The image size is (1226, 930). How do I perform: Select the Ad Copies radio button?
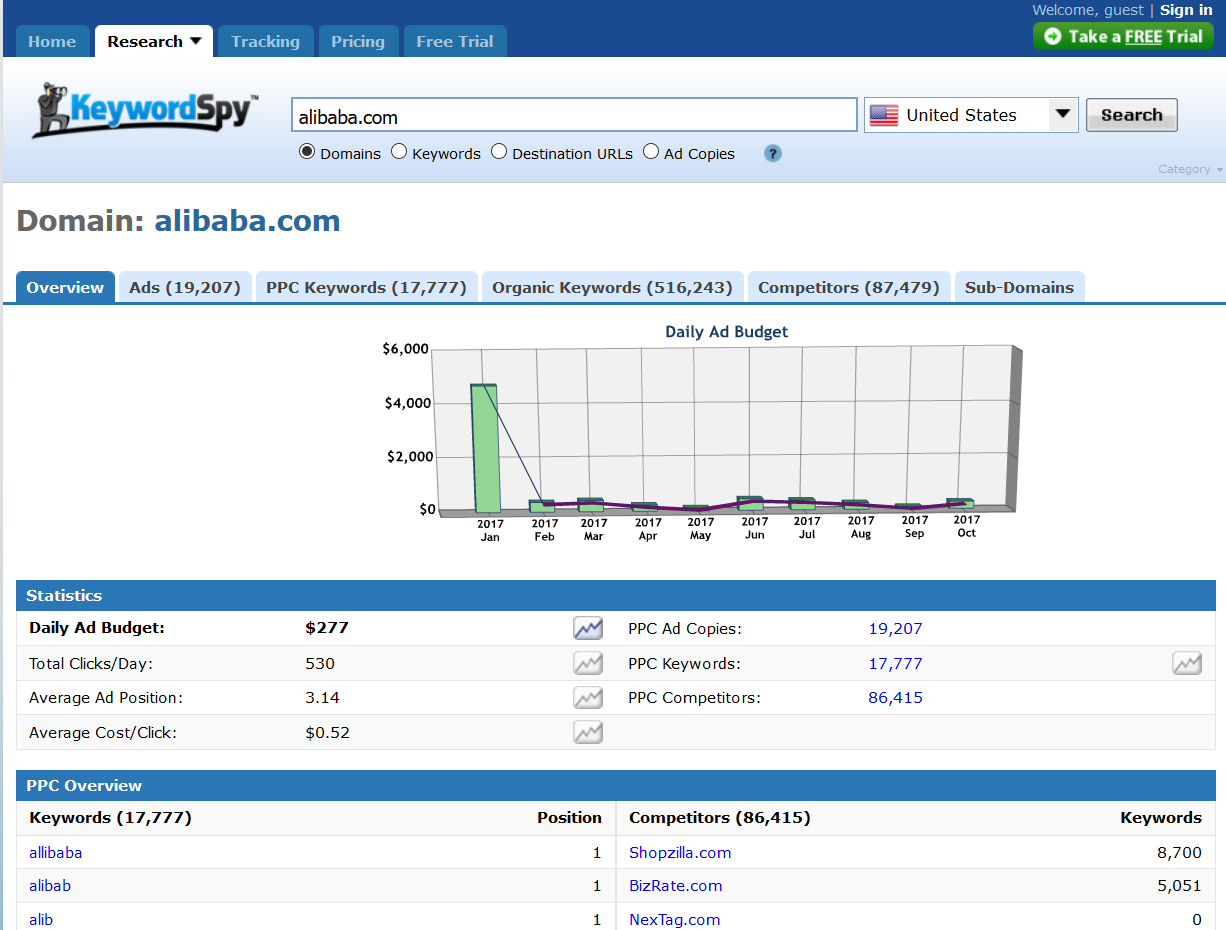pos(651,152)
